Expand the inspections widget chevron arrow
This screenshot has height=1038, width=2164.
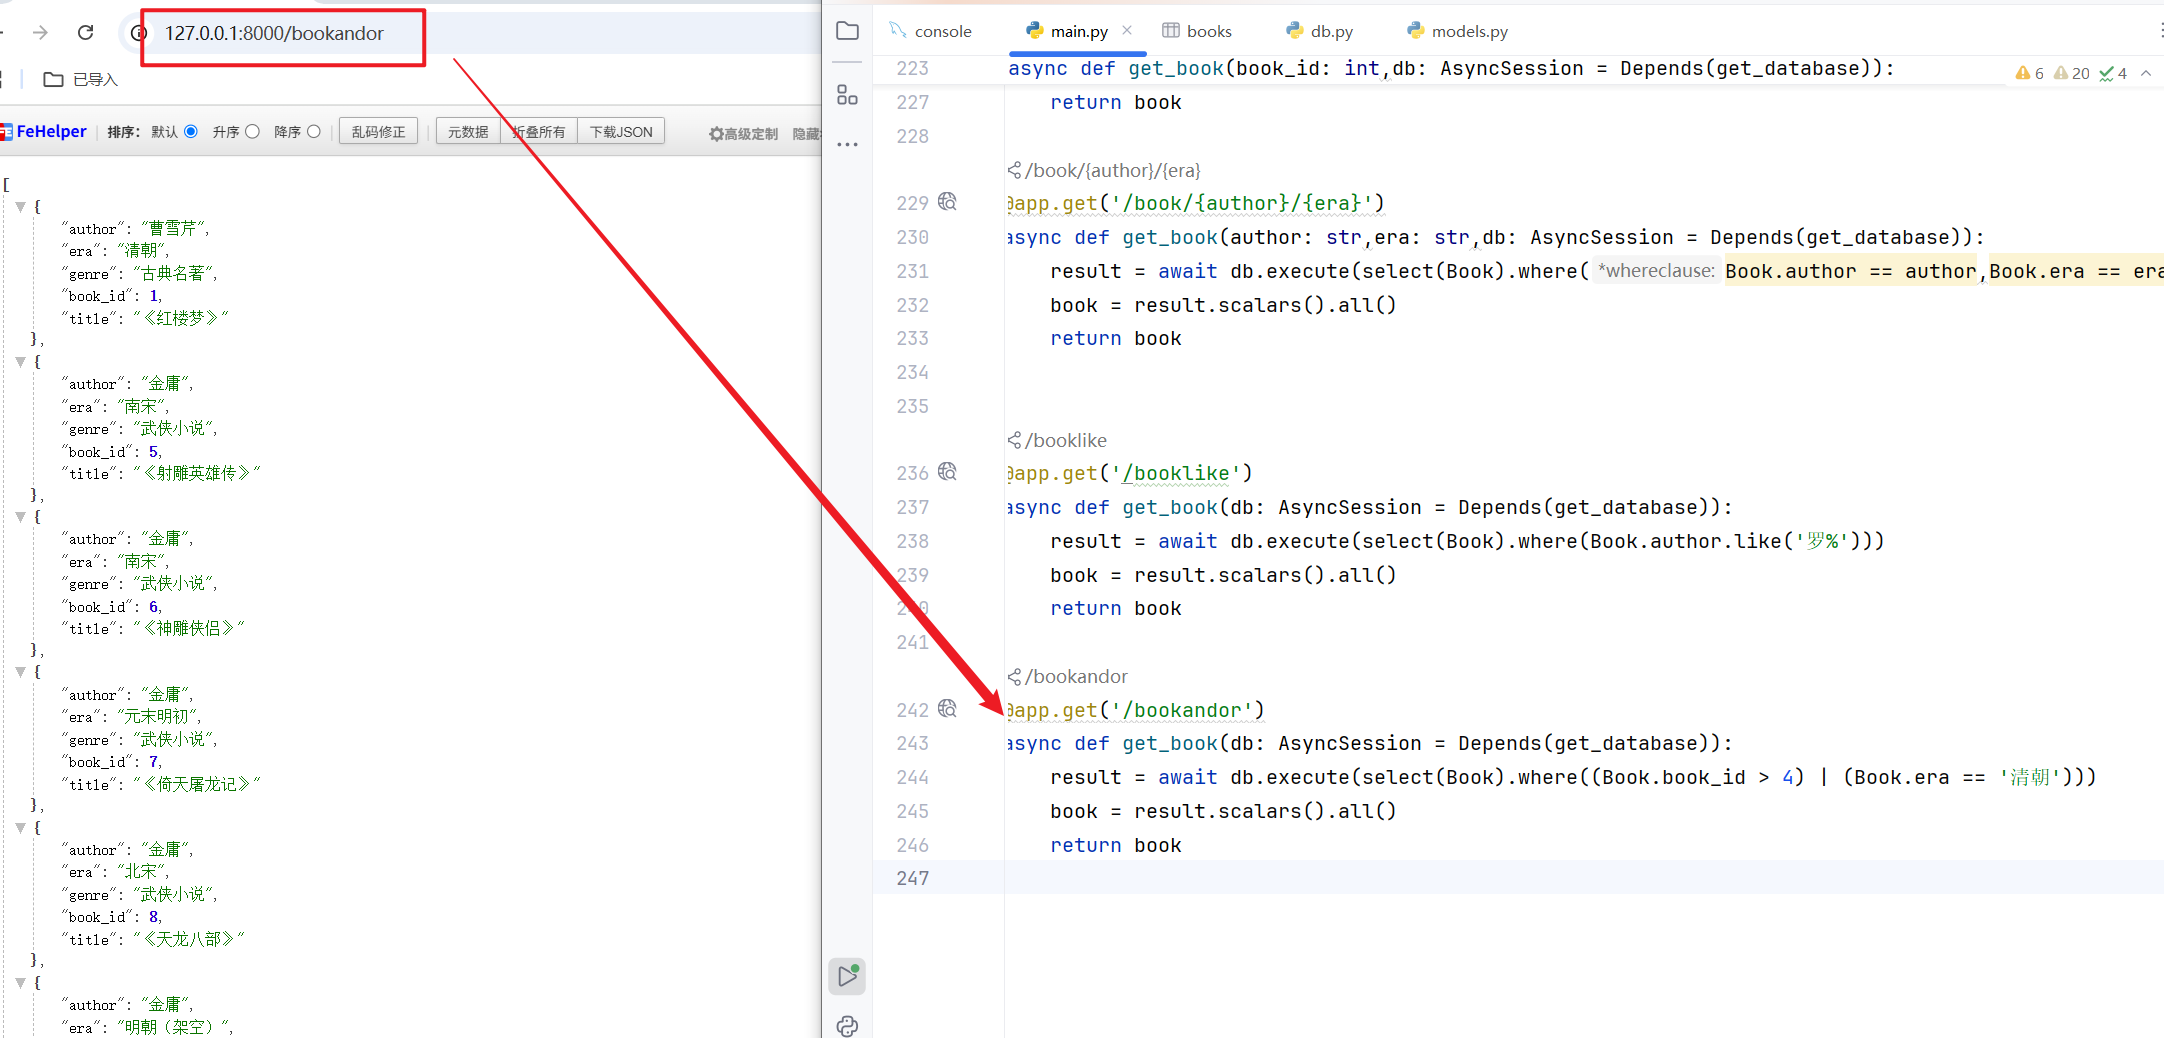point(2145,73)
